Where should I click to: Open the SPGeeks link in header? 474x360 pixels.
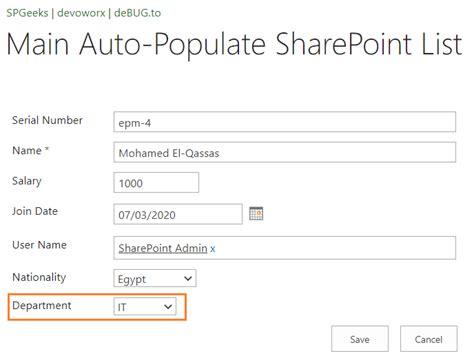tap(27, 13)
